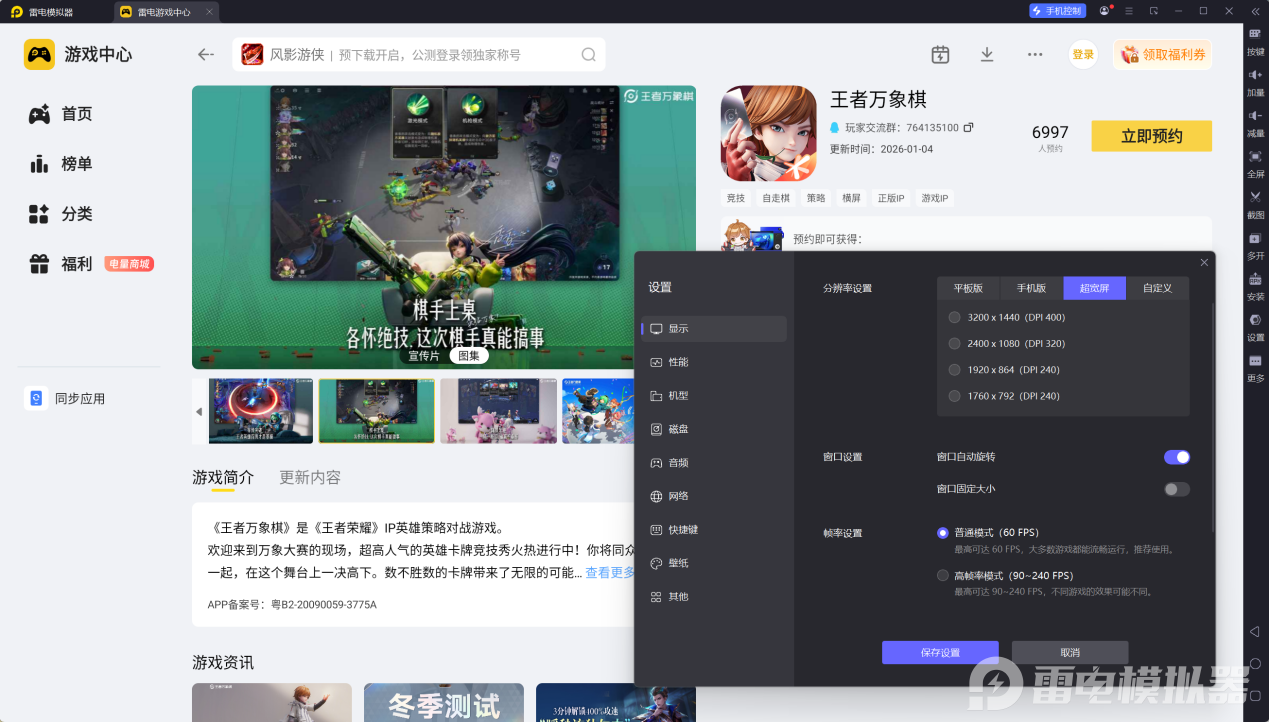Click the search magnifier icon
This screenshot has height=722, width=1269.
pyautogui.click(x=588, y=55)
